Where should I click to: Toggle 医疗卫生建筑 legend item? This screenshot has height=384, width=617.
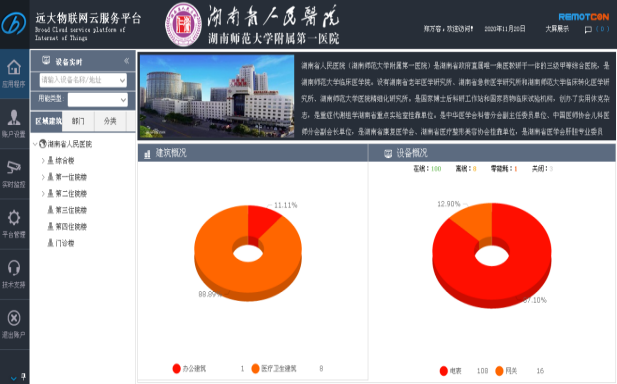pyautogui.click(x=274, y=369)
